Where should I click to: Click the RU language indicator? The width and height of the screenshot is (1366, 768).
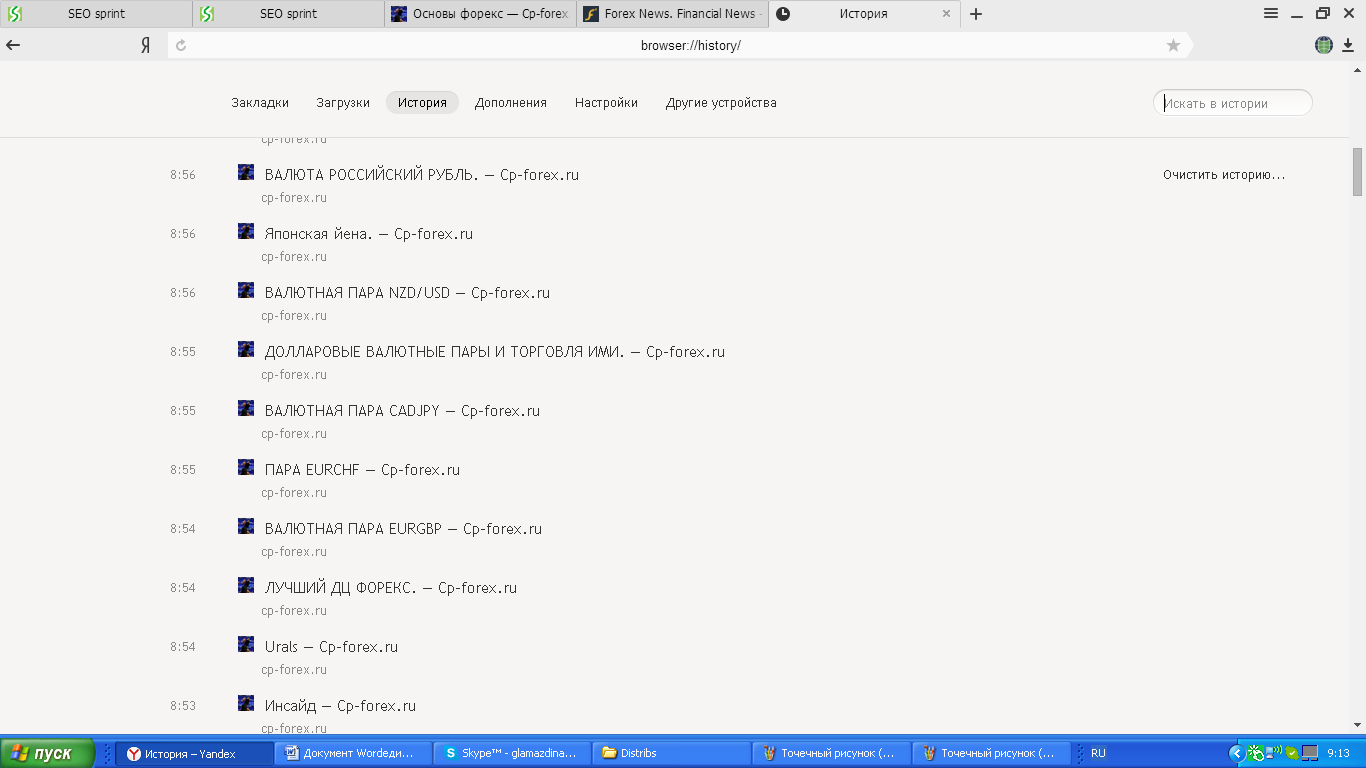click(x=1098, y=753)
